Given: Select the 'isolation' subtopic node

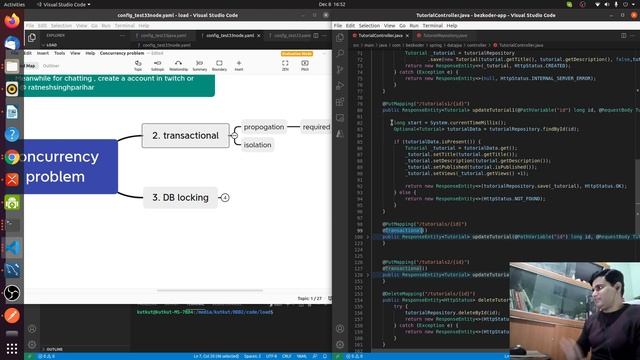Looking at the screenshot, I should coord(258,145).
